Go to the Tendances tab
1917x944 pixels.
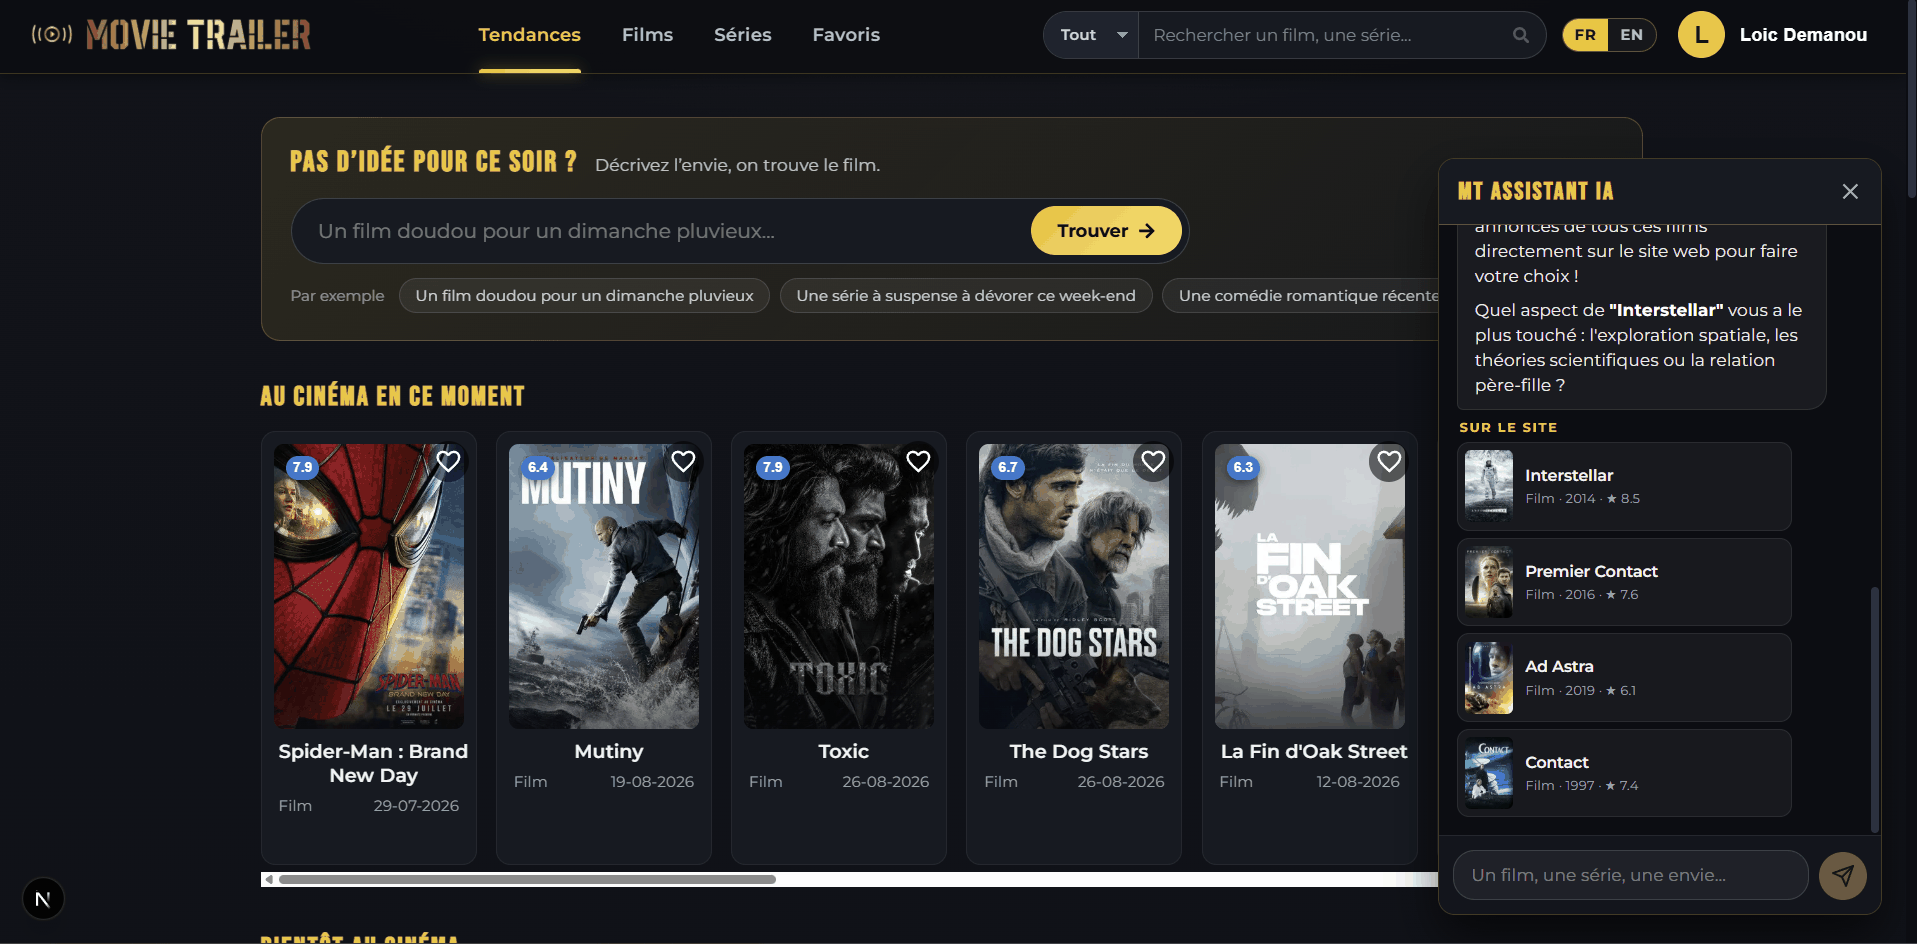tap(529, 35)
